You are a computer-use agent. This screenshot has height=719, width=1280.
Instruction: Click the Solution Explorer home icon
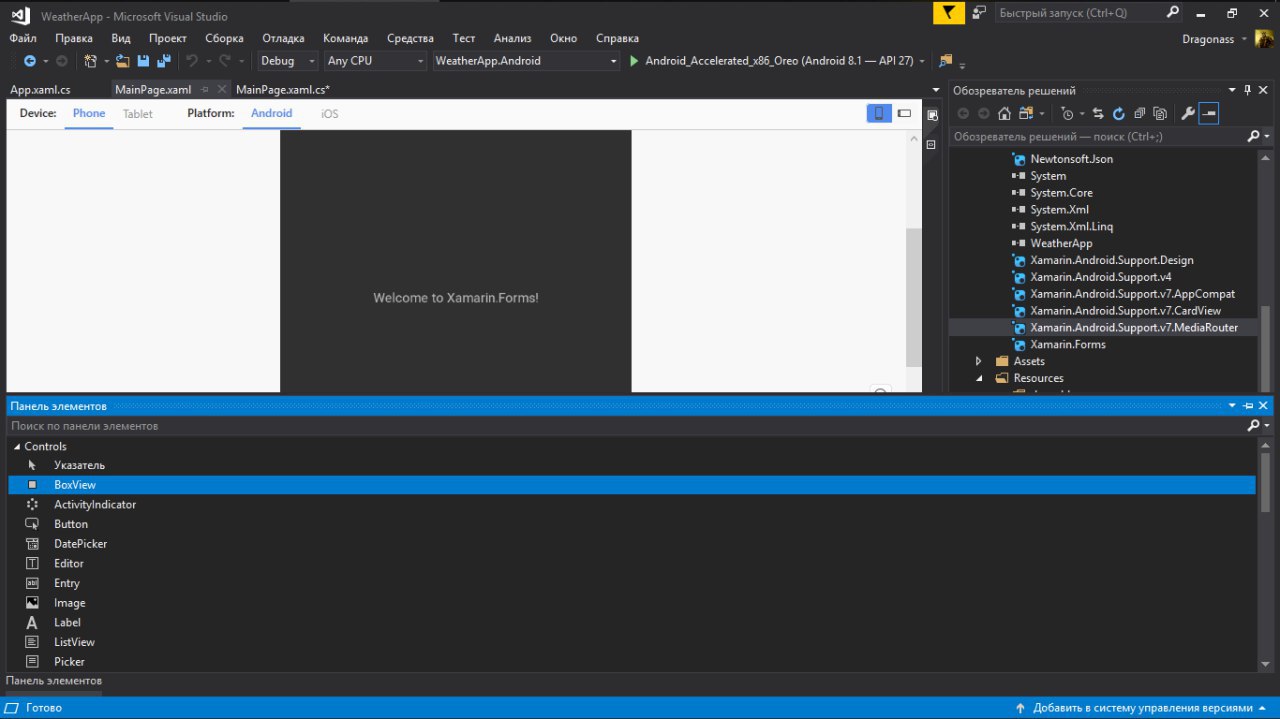click(1004, 114)
